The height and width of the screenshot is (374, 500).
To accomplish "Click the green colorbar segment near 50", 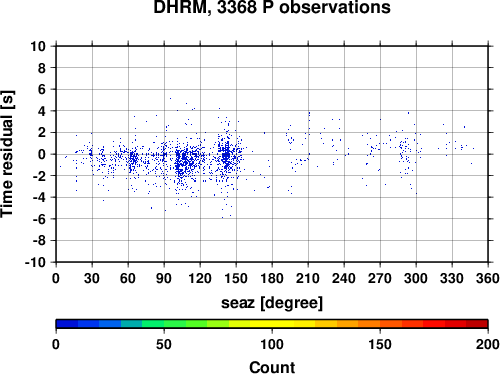I will [164, 324].
